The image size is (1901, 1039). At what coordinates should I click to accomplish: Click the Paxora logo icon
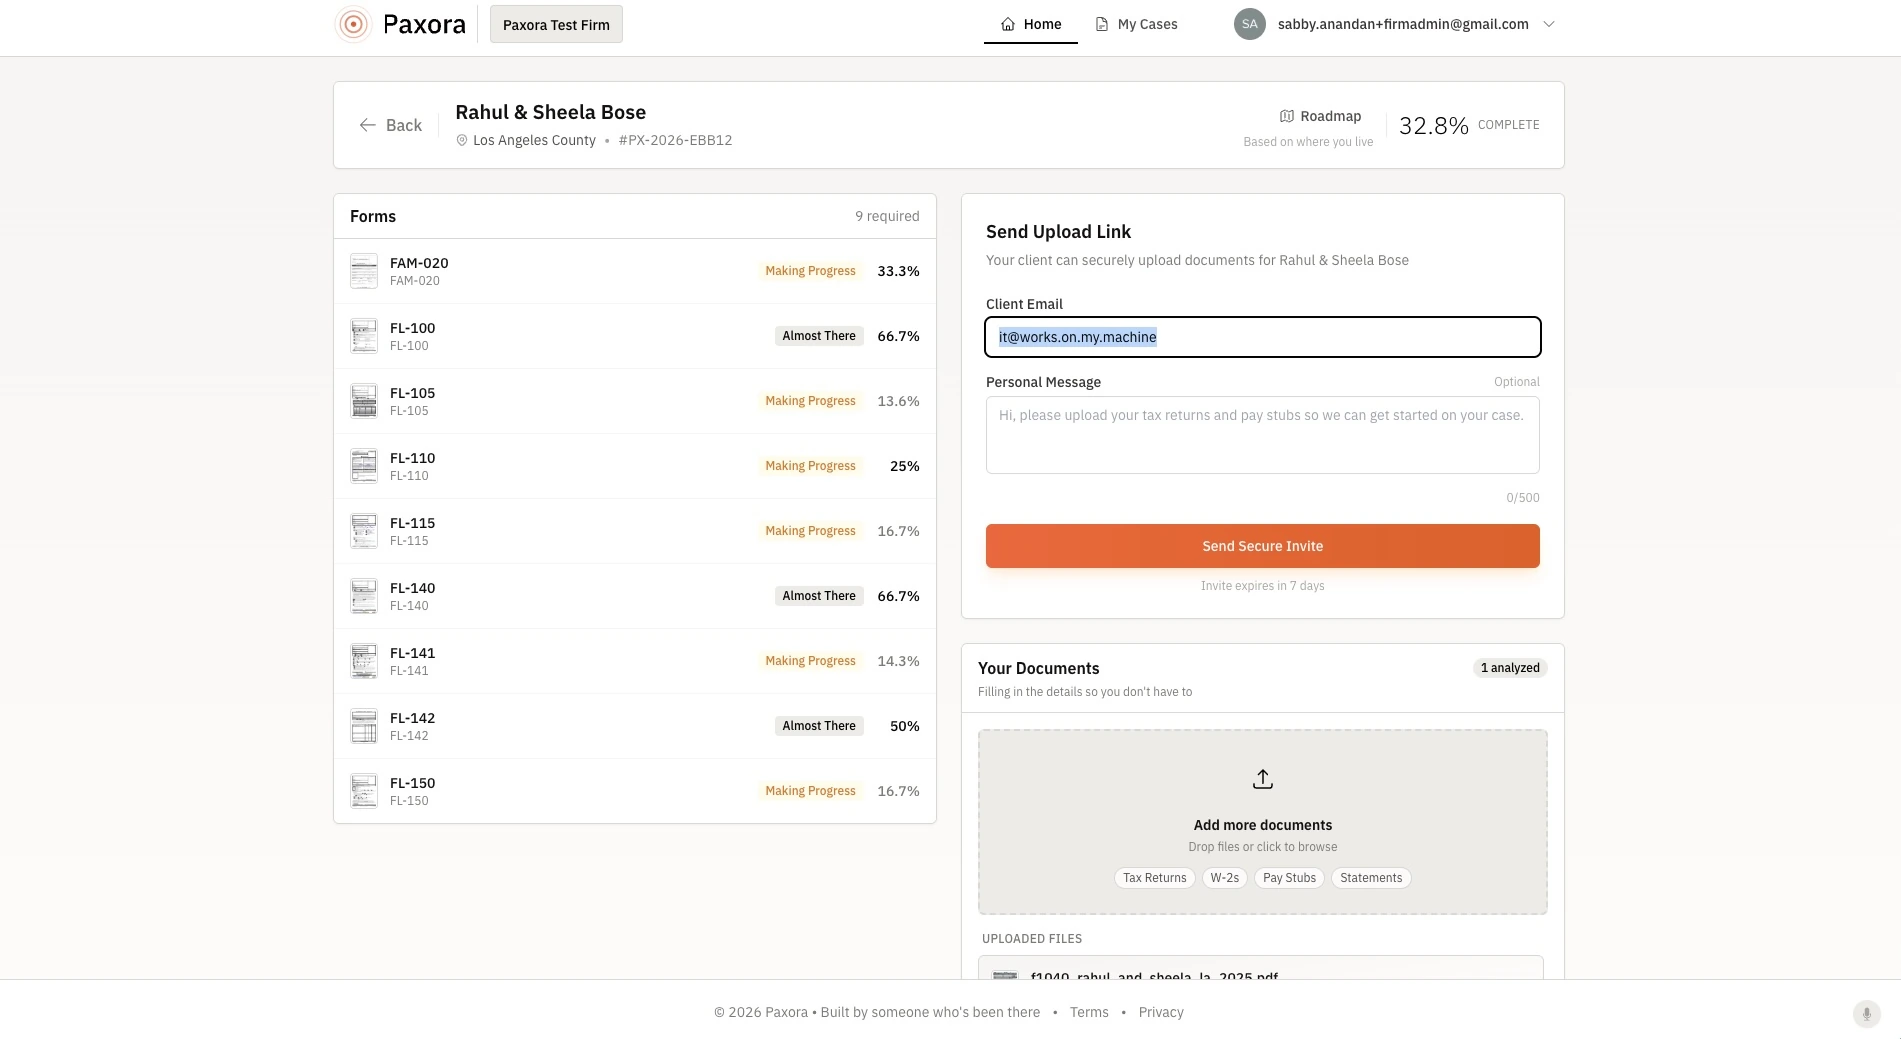(353, 24)
